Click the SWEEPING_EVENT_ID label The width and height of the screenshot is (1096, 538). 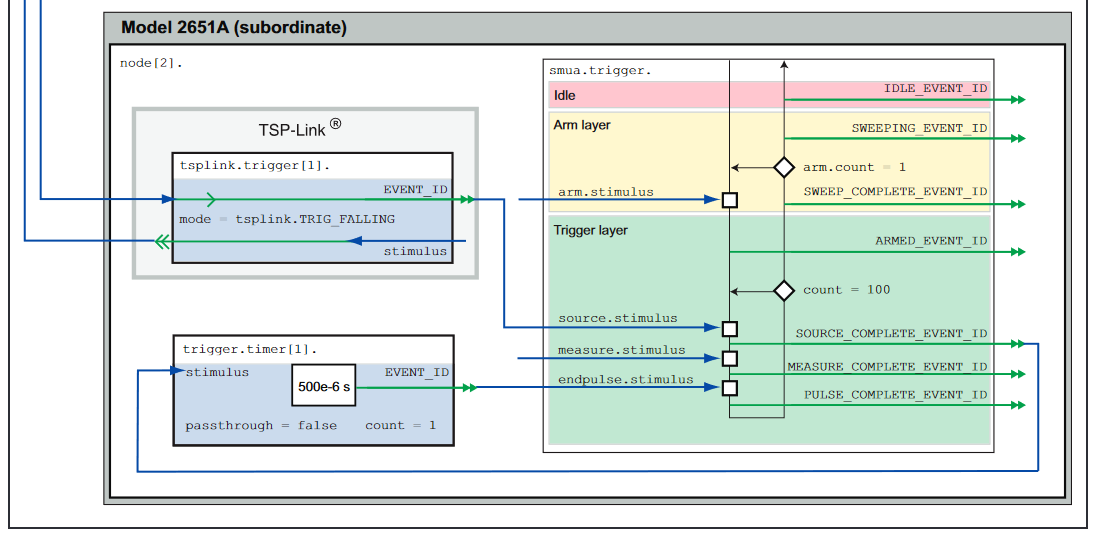919,128
